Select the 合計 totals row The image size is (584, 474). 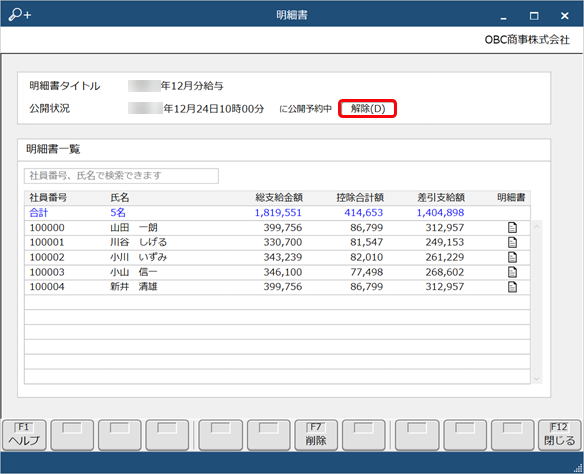coord(277,213)
